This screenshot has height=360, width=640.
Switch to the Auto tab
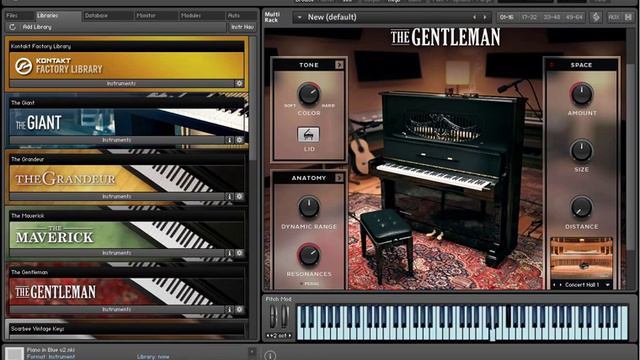(x=241, y=16)
